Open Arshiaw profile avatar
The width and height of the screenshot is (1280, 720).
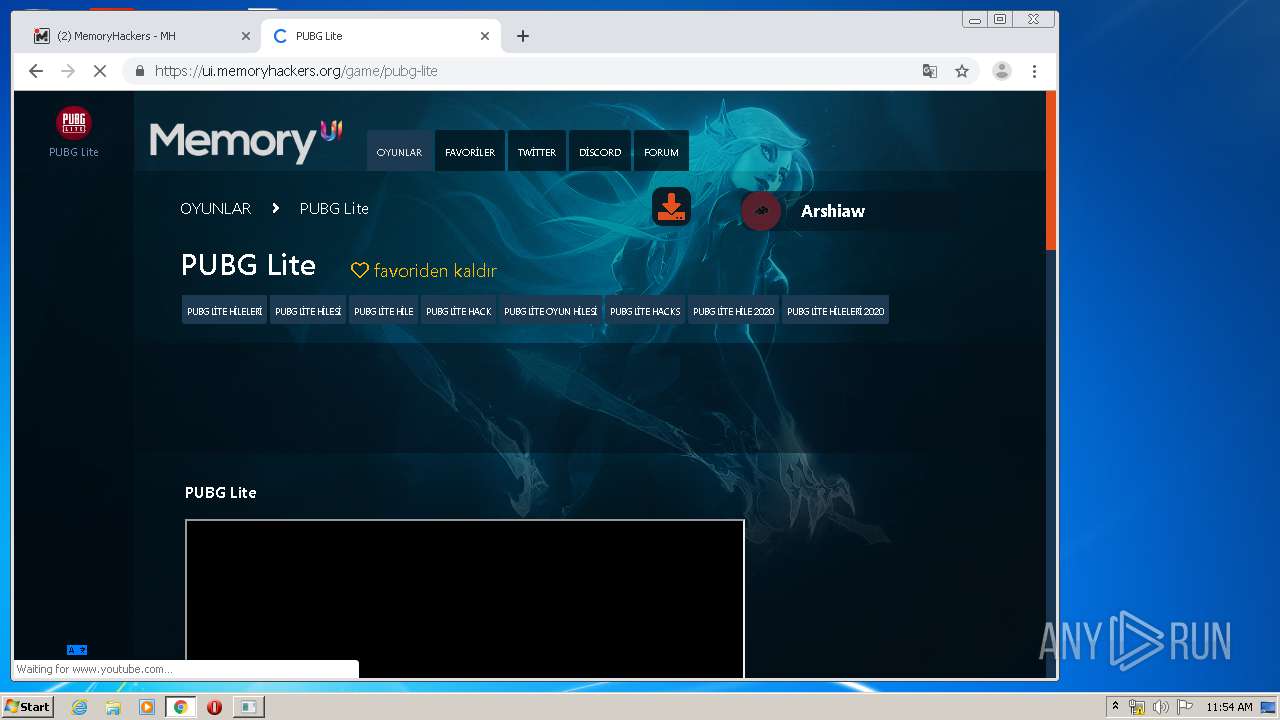(761, 211)
